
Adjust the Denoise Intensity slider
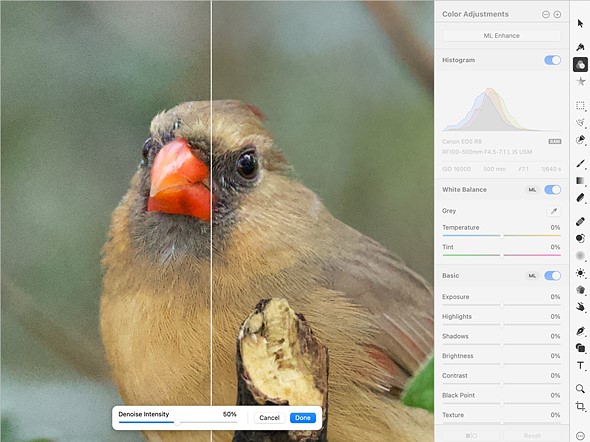click(x=178, y=422)
